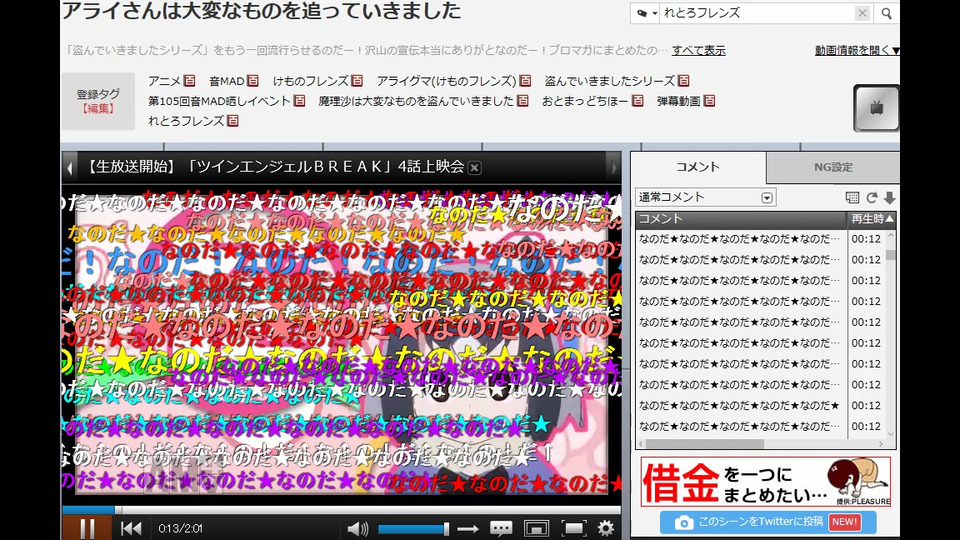Expand 動画情報を開く panel
960x540 pixels.
click(x=856, y=50)
